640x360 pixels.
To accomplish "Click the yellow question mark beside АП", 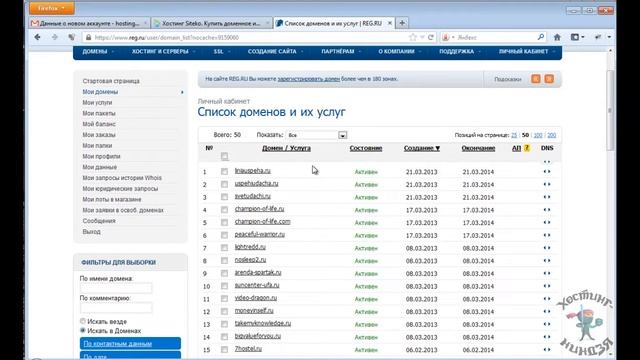I will [527, 148].
